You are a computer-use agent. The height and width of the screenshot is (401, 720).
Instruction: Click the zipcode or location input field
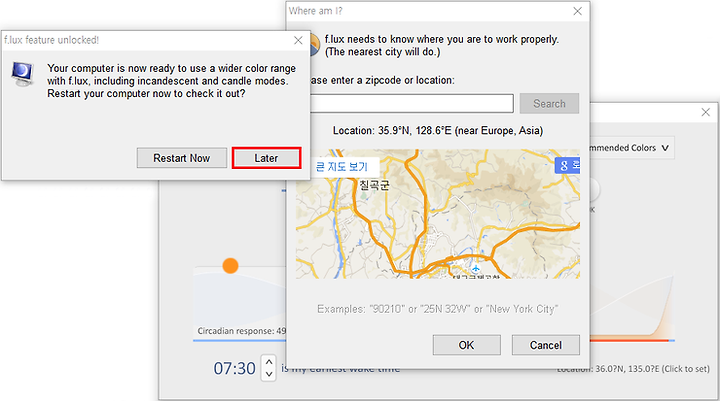[411, 103]
